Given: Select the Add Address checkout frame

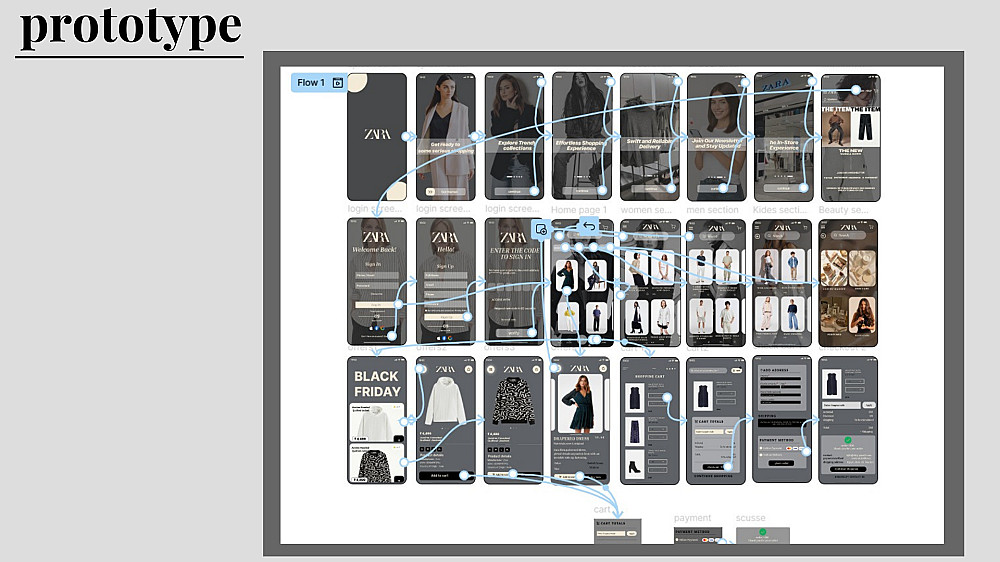Looking at the screenshot, I should pos(783,420).
